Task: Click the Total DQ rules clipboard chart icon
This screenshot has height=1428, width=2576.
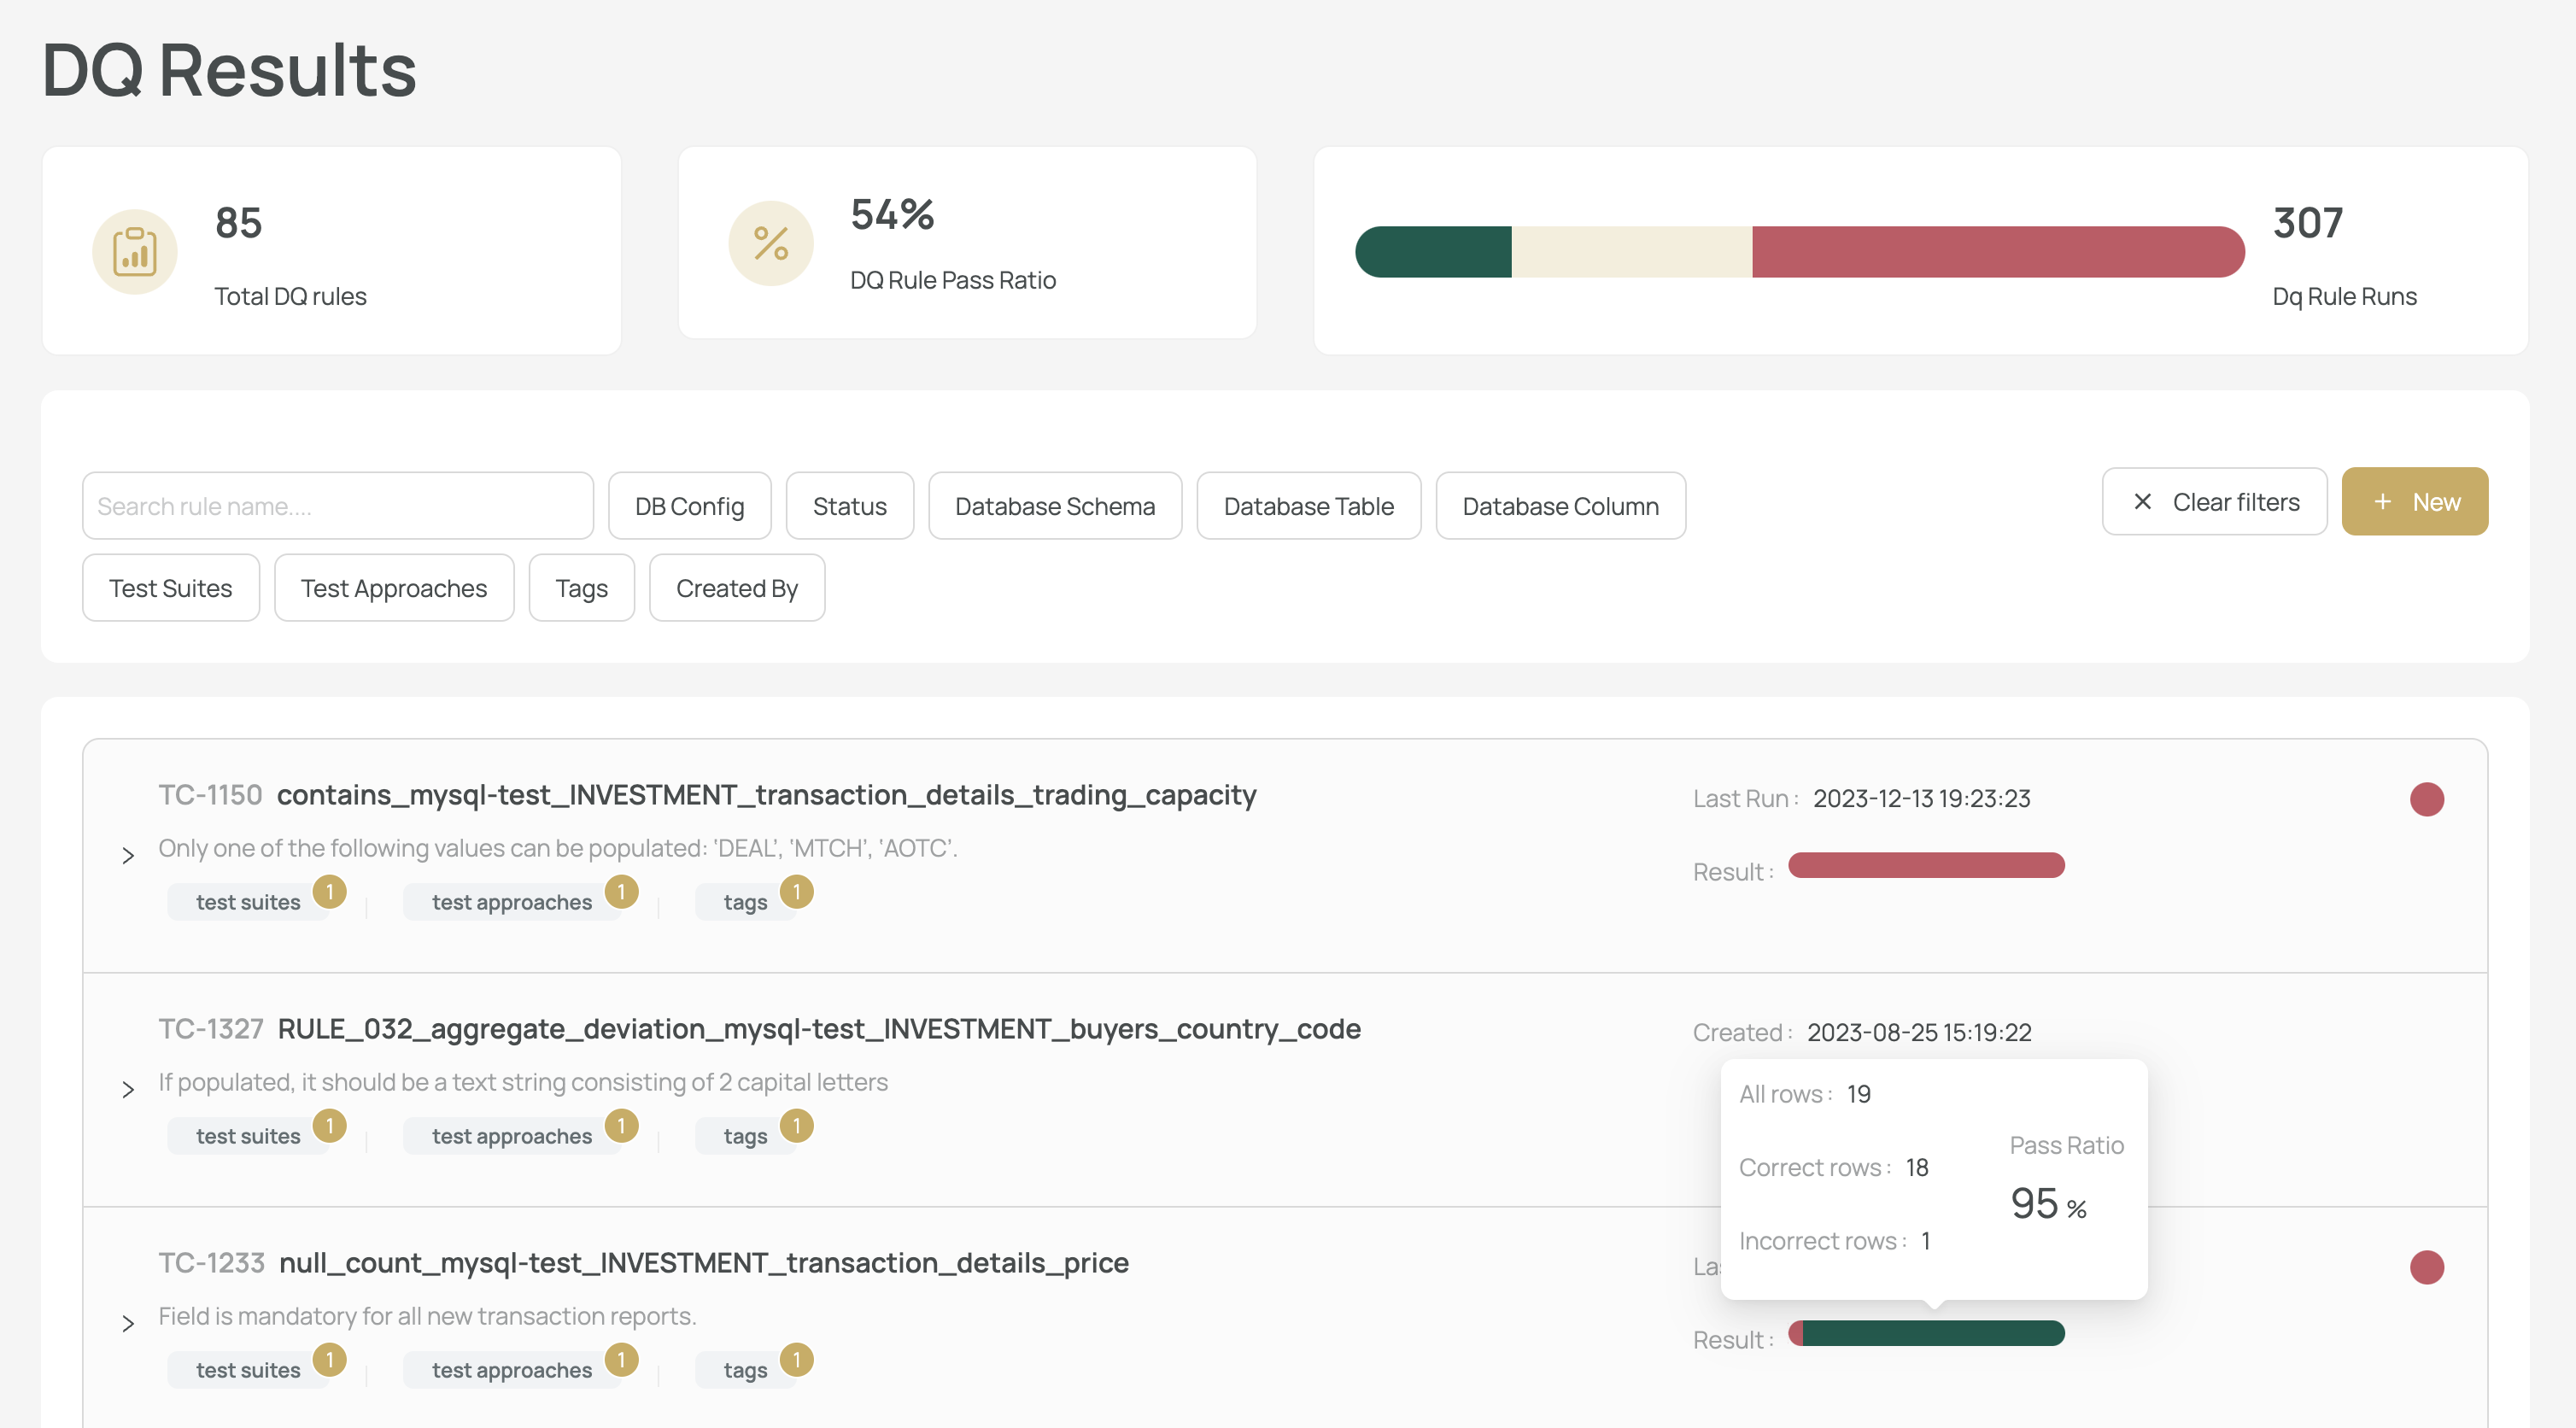Action: pyautogui.click(x=135, y=252)
